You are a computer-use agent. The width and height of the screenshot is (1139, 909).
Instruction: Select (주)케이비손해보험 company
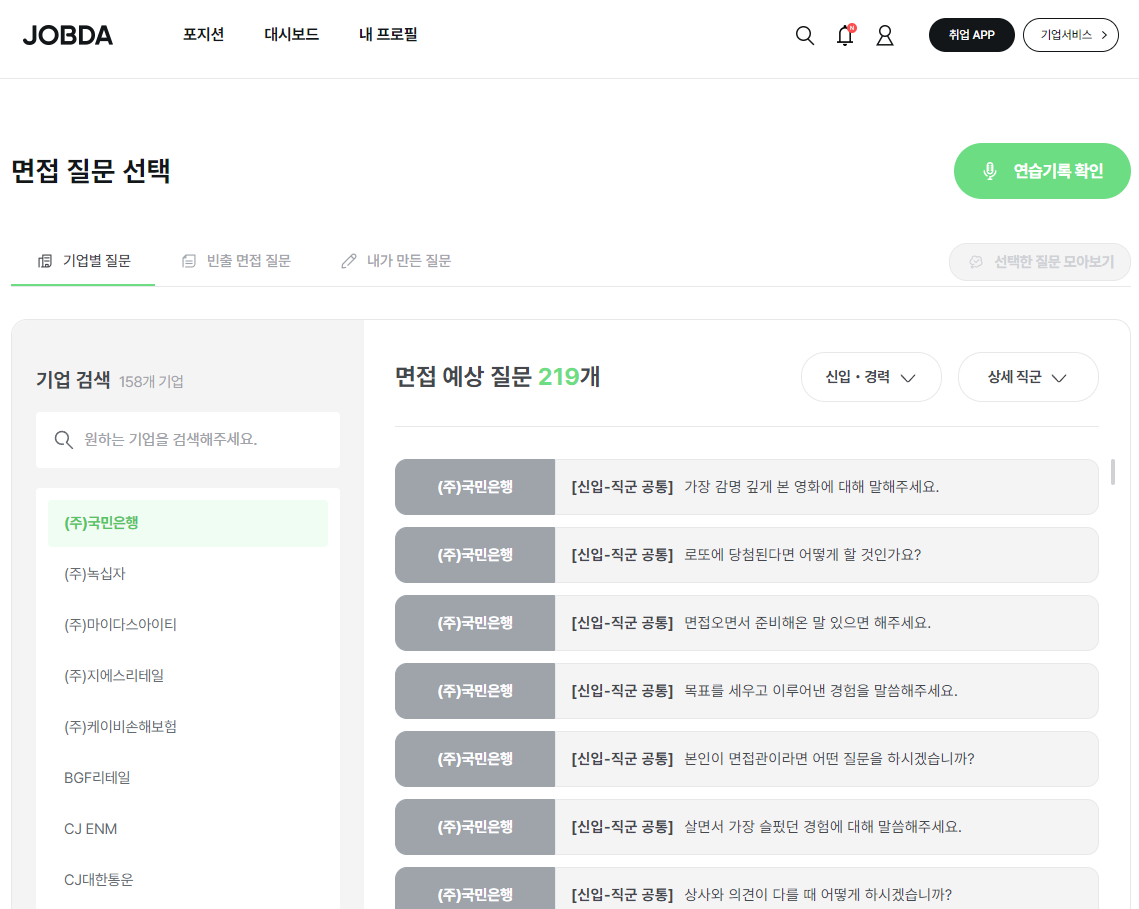(187, 727)
